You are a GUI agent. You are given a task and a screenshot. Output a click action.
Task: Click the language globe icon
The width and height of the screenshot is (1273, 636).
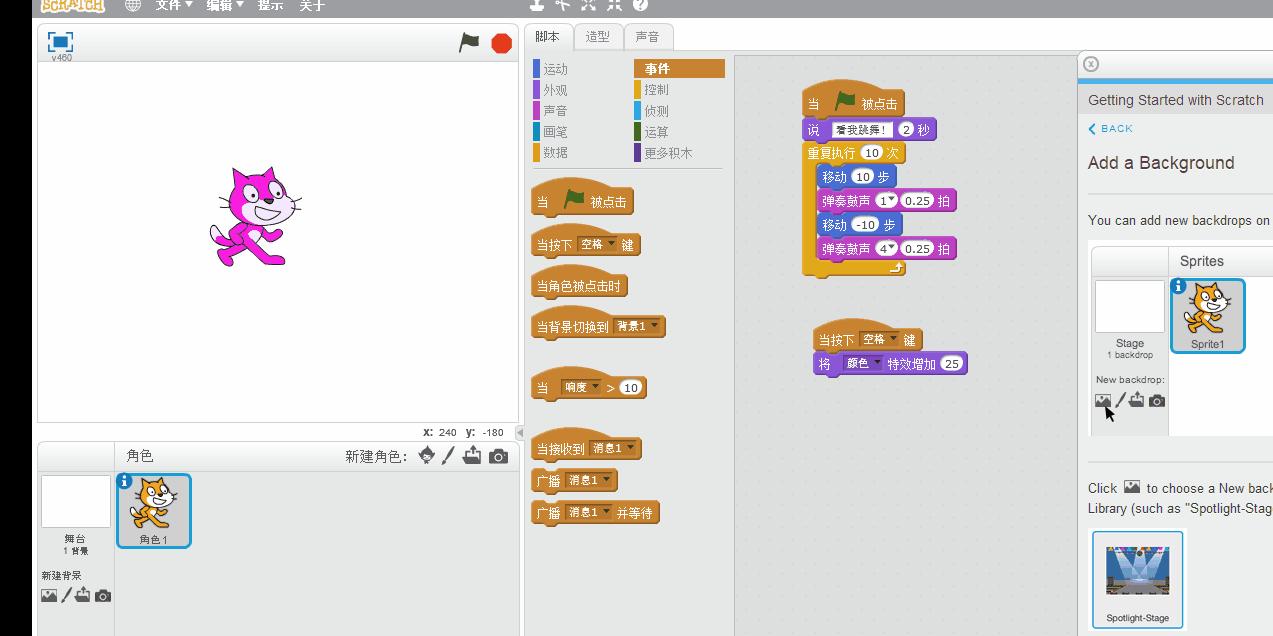(x=133, y=4)
